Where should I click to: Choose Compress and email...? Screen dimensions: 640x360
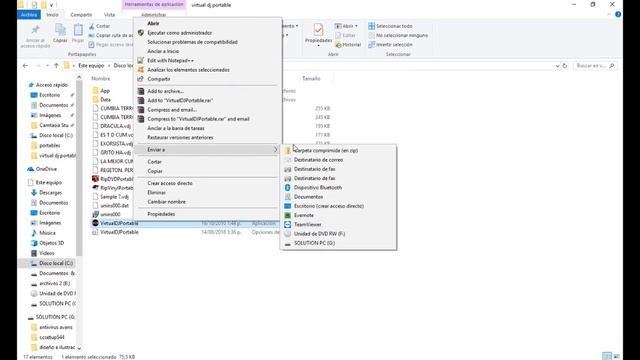click(x=172, y=110)
